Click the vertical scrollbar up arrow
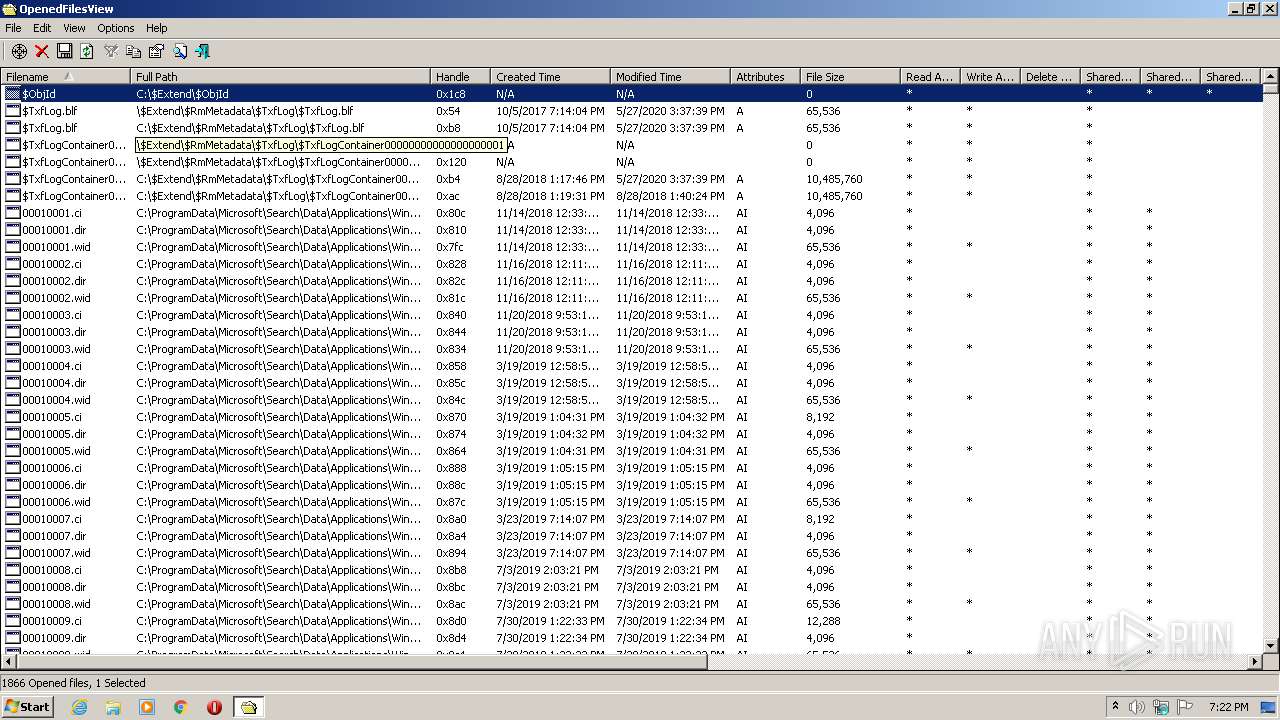The height and width of the screenshot is (720, 1280). 1271,76
